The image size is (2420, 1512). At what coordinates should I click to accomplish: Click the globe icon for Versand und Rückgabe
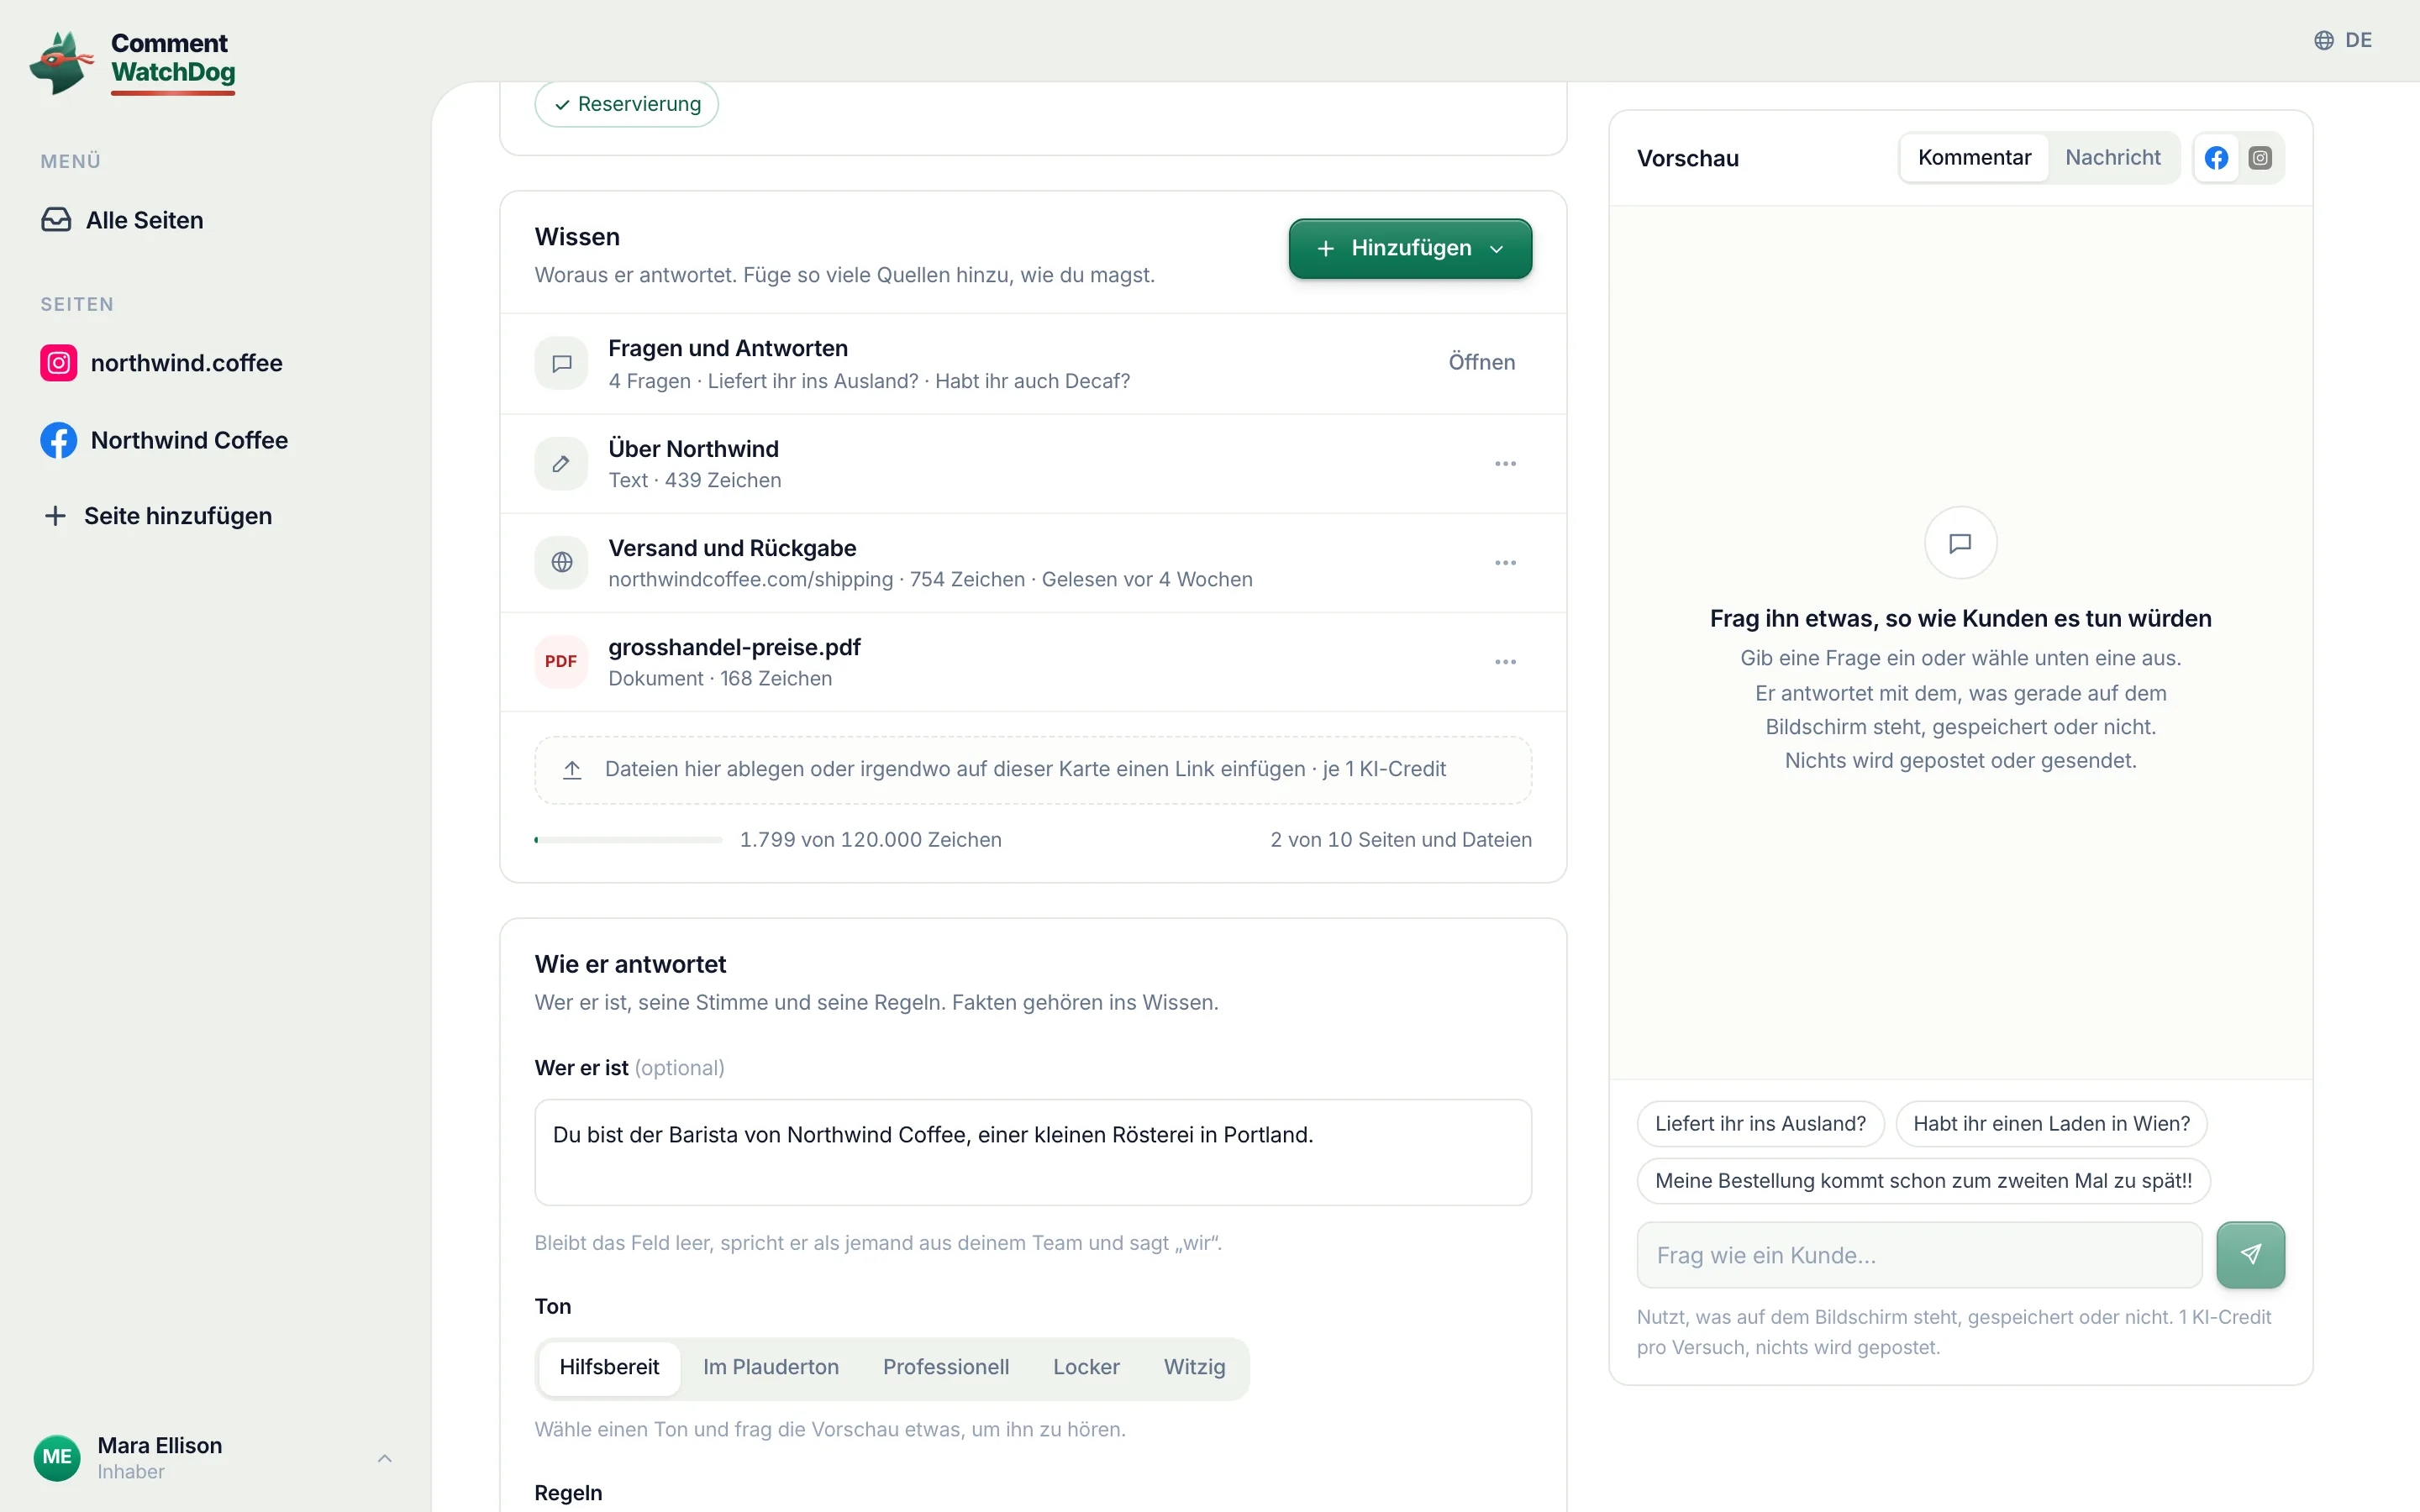click(x=561, y=562)
